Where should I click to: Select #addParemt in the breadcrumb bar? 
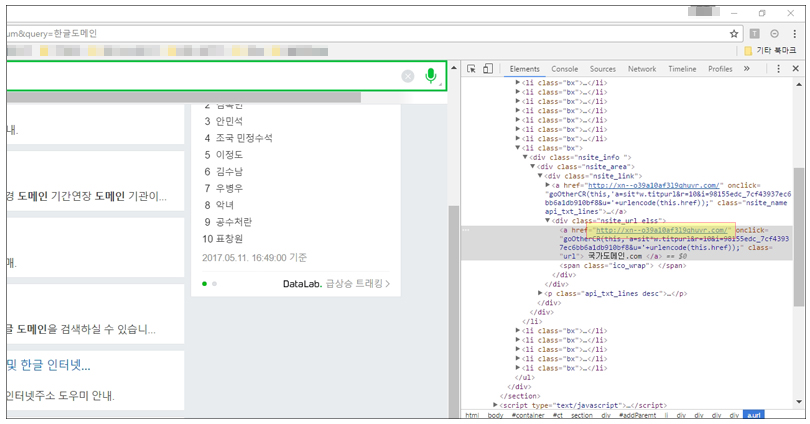coord(637,415)
